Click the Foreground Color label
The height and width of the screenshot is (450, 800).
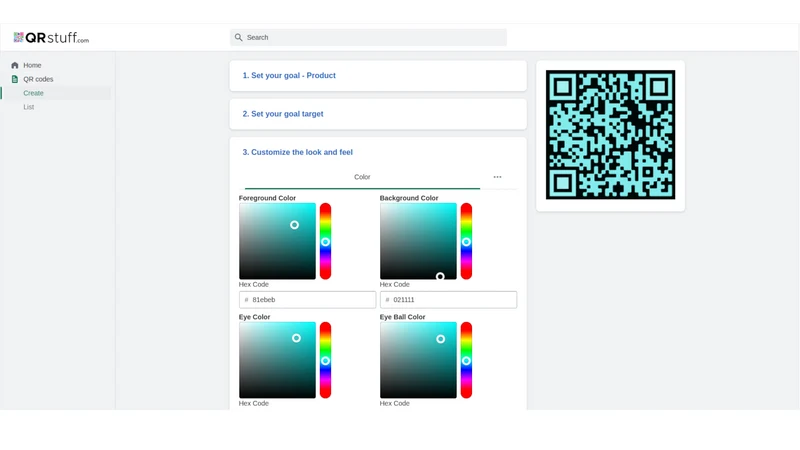pyautogui.click(x=267, y=198)
